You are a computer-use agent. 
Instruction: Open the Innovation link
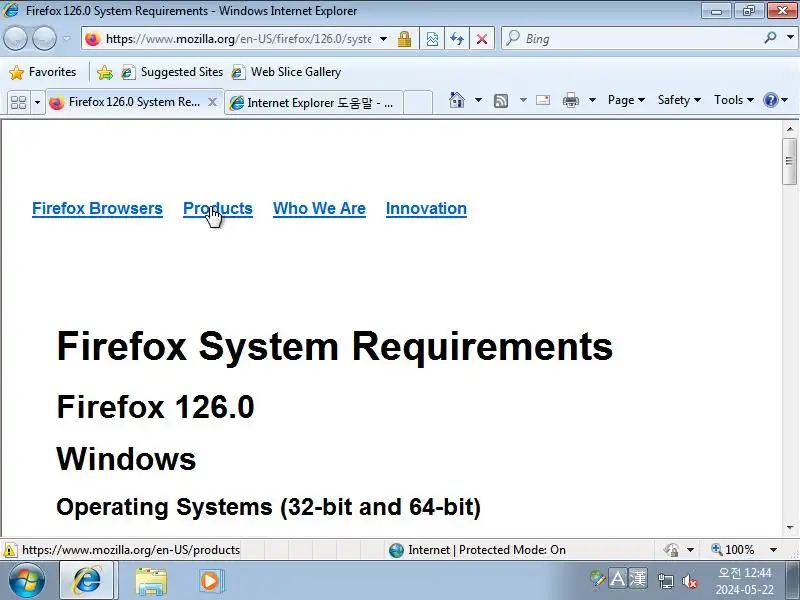426,209
